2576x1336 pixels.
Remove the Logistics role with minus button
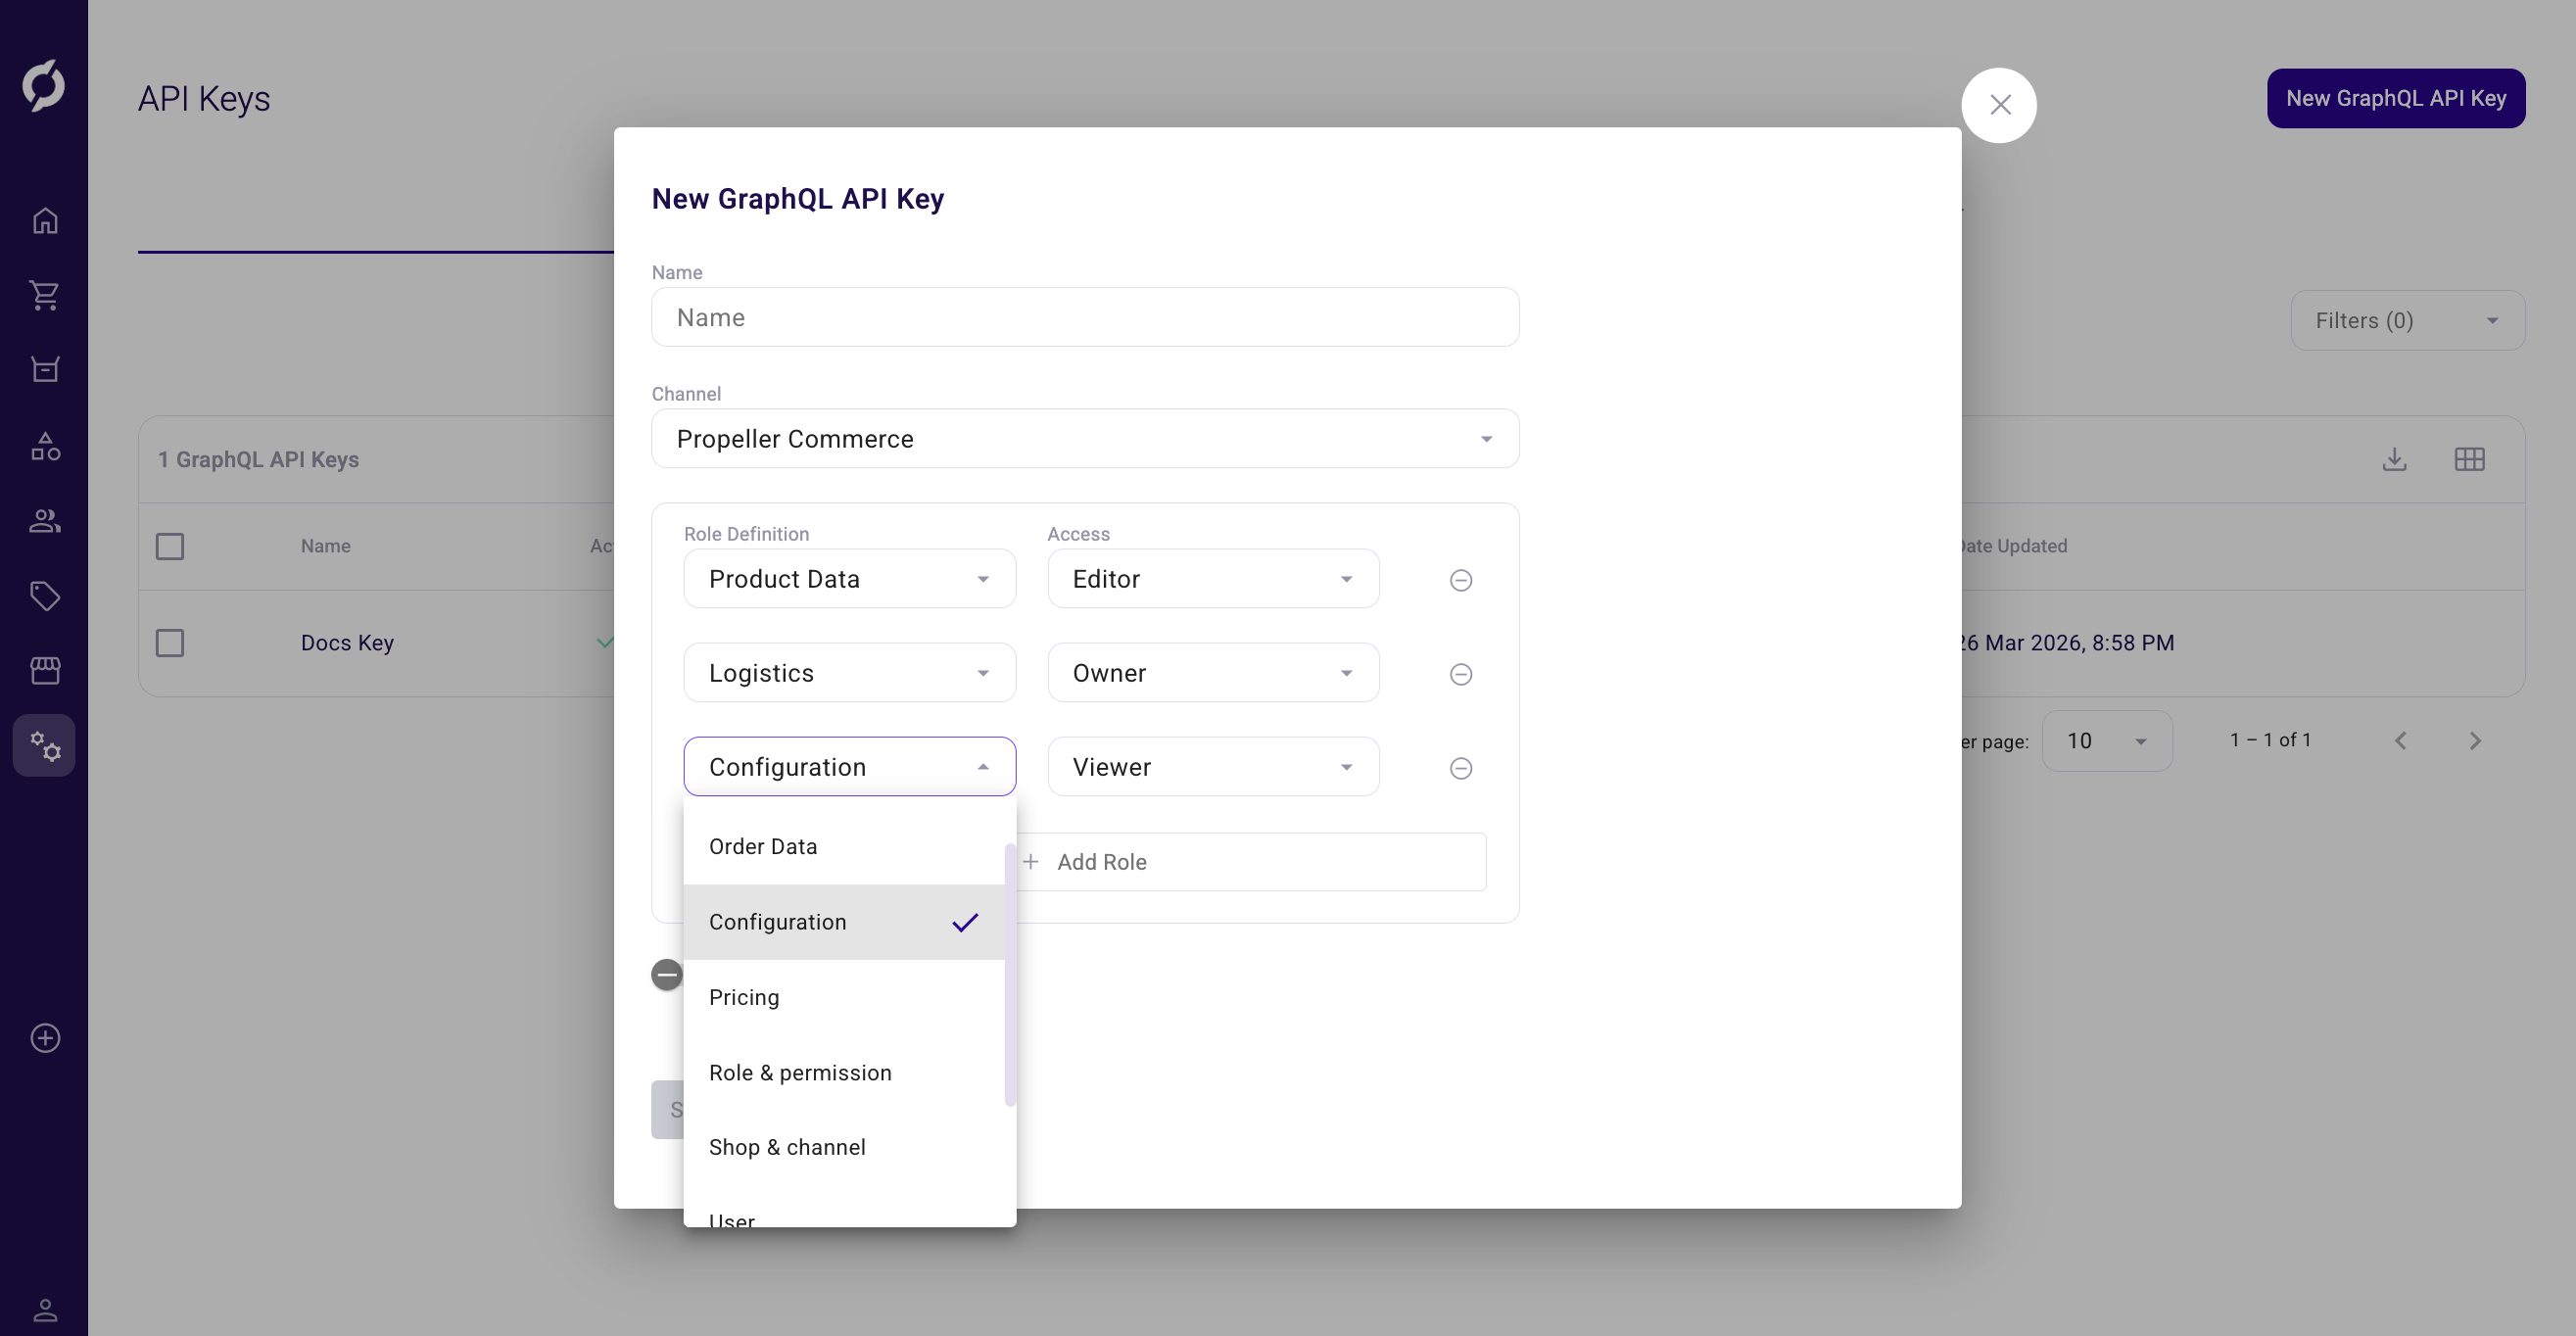1460,673
